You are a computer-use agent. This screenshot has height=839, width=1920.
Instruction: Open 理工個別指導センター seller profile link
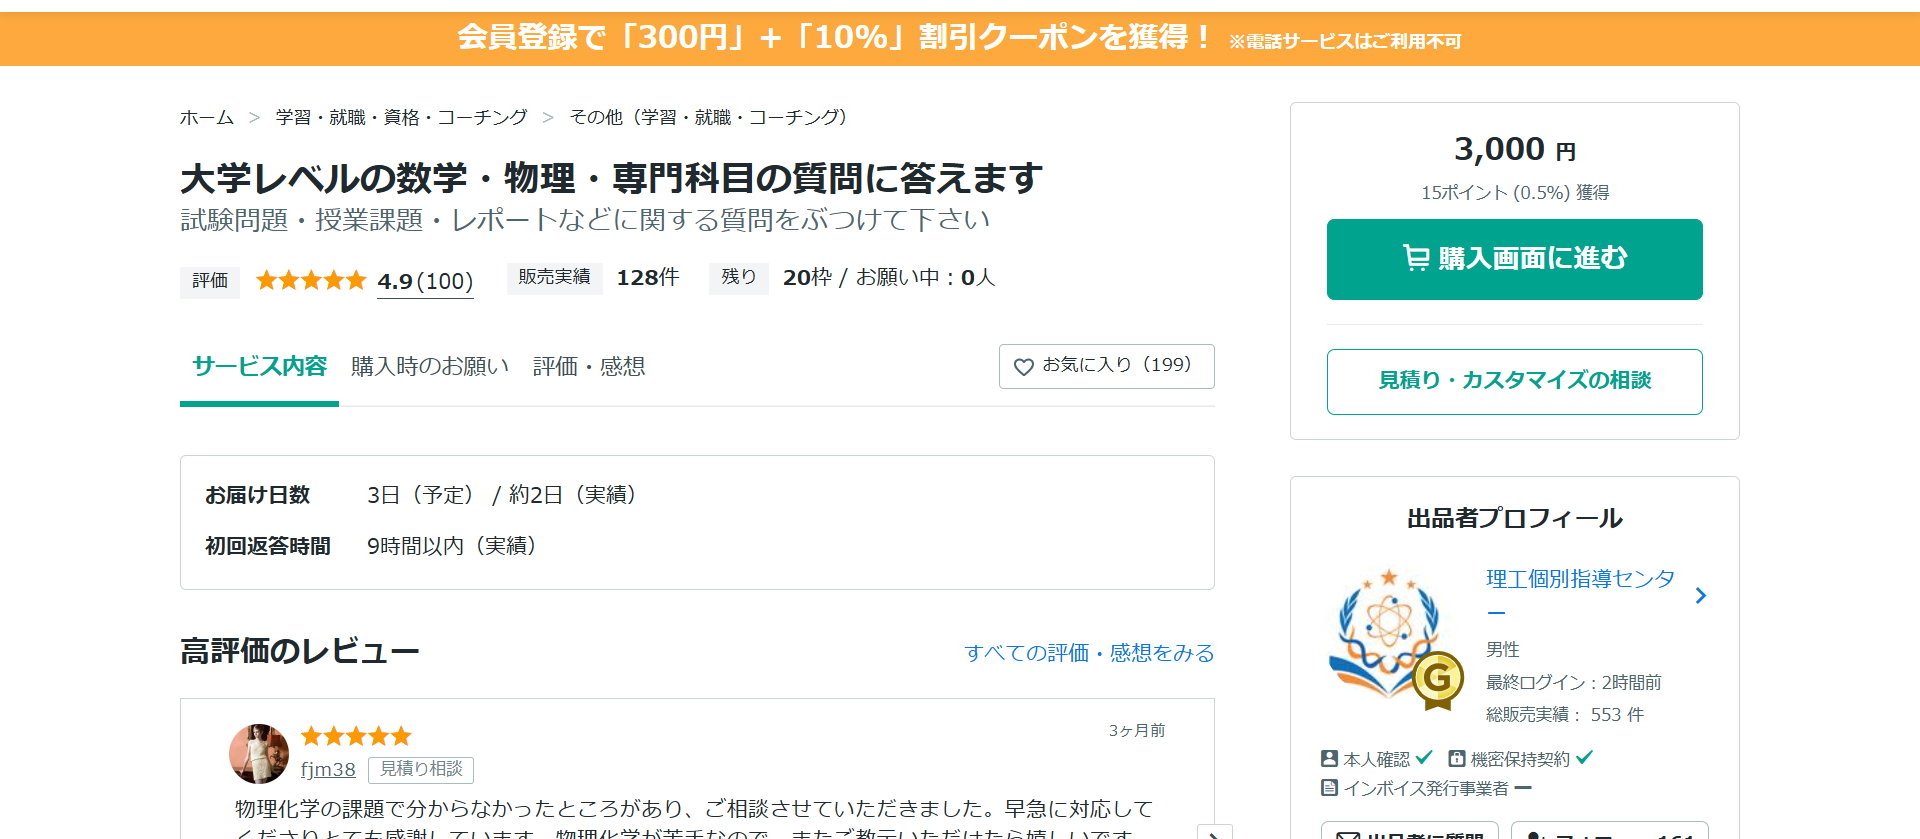coord(1580,595)
